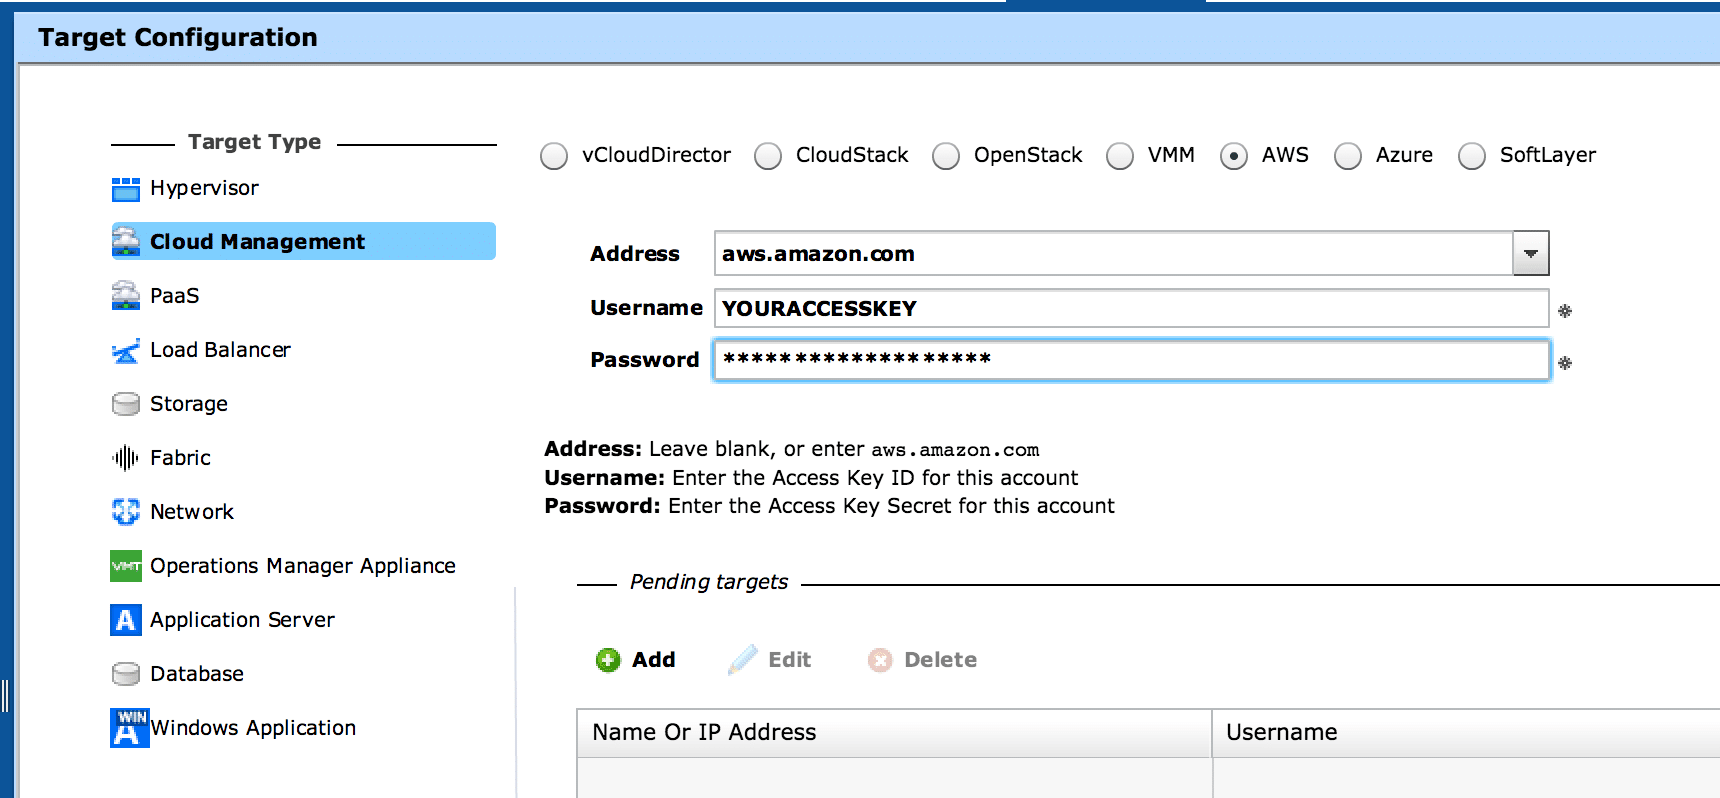The image size is (1720, 798).
Task: Click the PaaS cloud icon
Action: click(x=125, y=296)
